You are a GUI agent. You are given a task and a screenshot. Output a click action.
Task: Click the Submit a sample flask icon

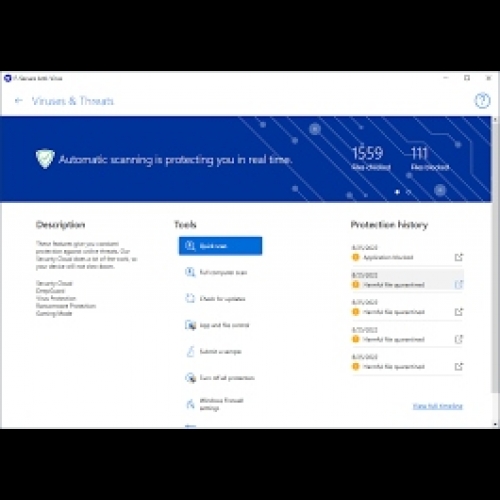[190, 351]
